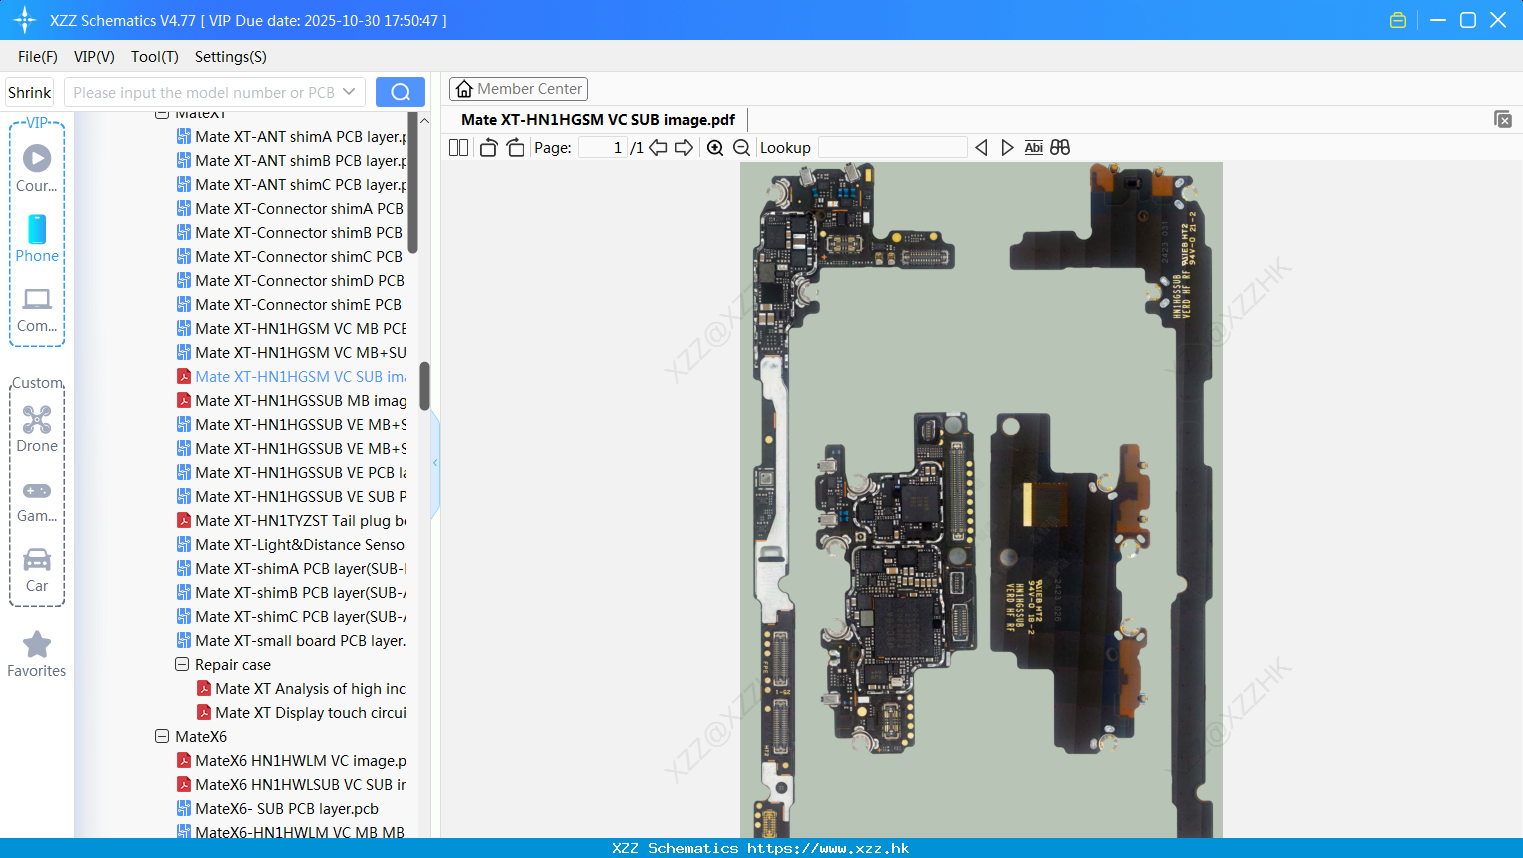Collapse the Repair case node
Viewport: 1523px width, 858px height.
click(x=182, y=664)
